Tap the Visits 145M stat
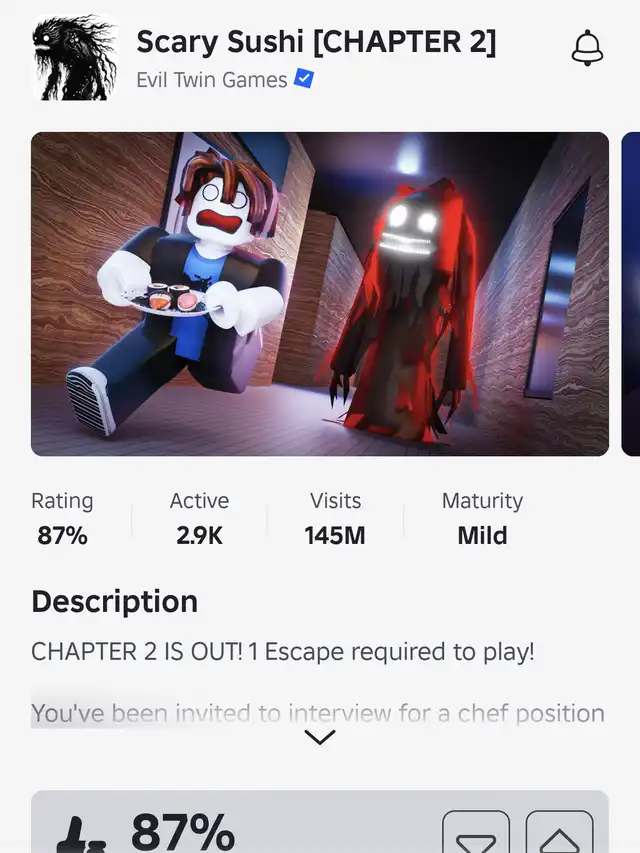The height and width of the screenshot is (853, 640). pos(335,518)
